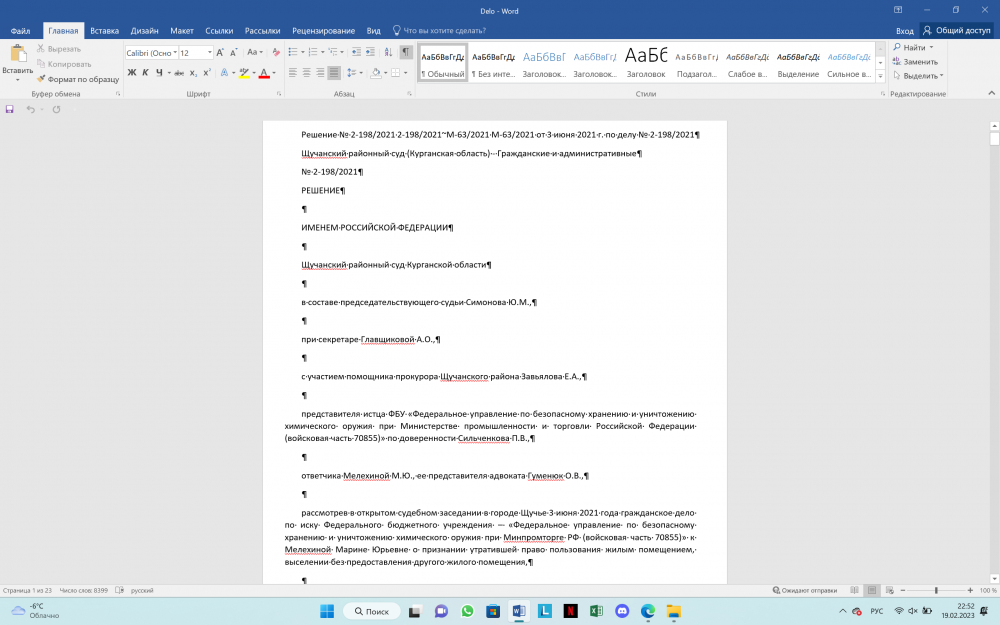
Task: Toggle italic formatting (К)
Action: click(145, 73)
